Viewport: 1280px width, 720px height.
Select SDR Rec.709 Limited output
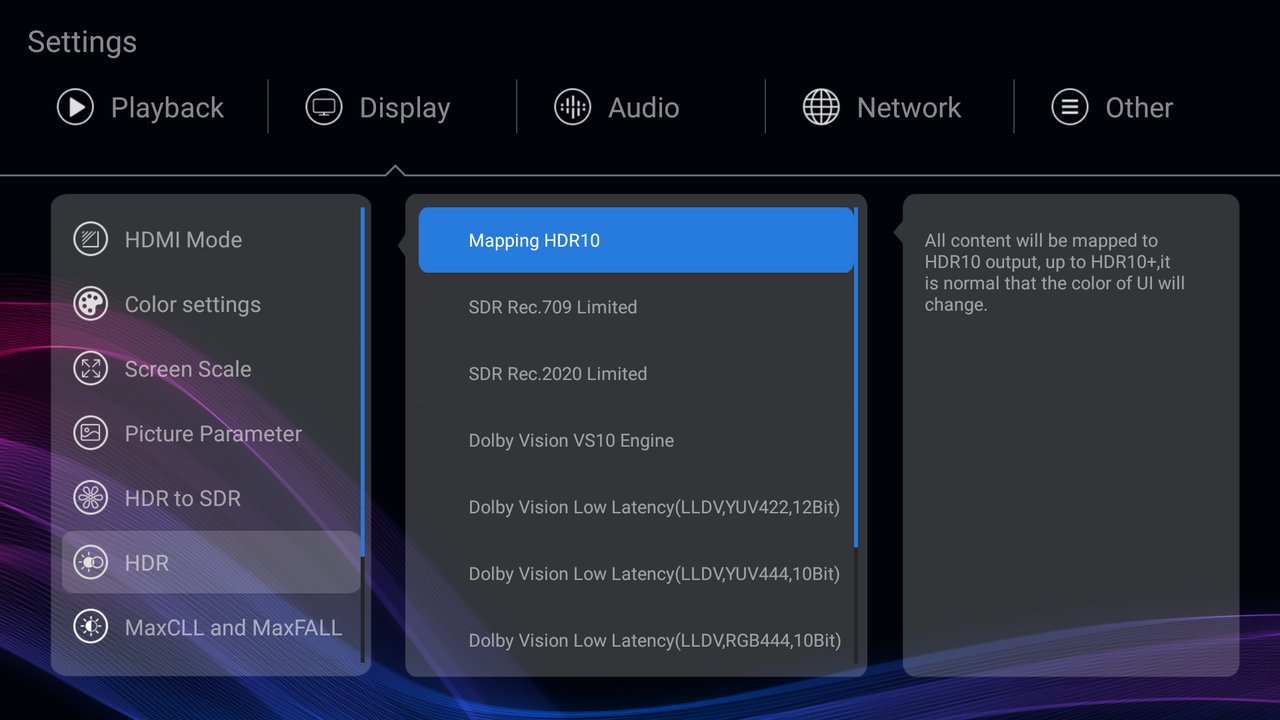(636, 307)
